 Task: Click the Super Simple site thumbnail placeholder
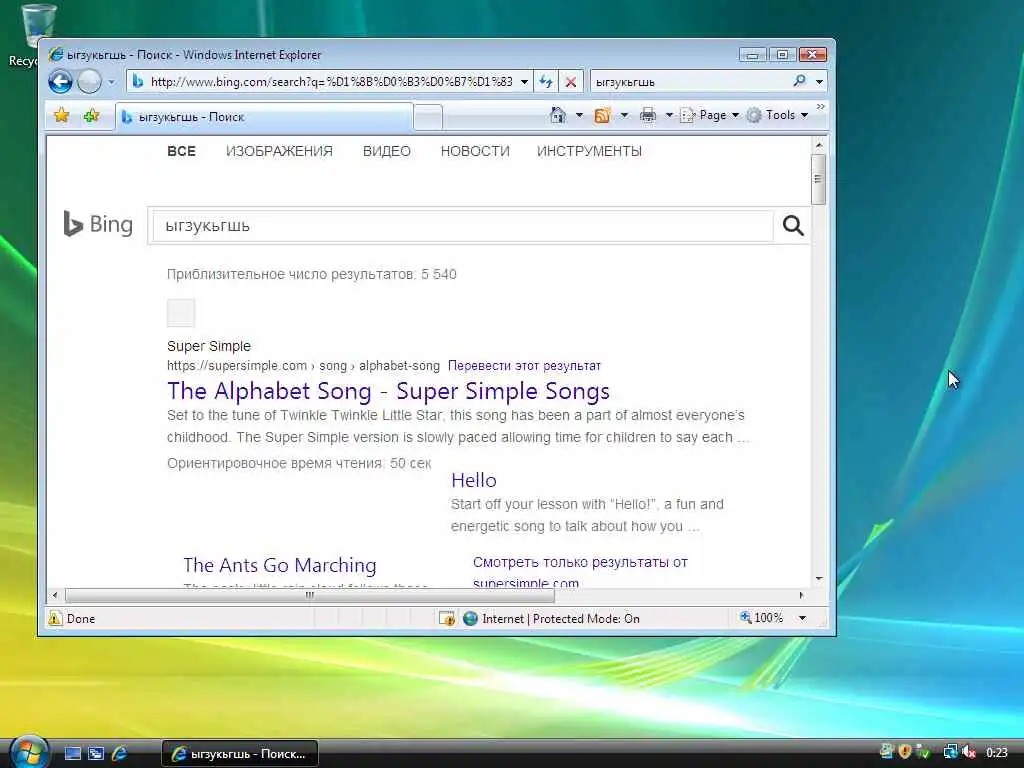[x=181, y=313]
